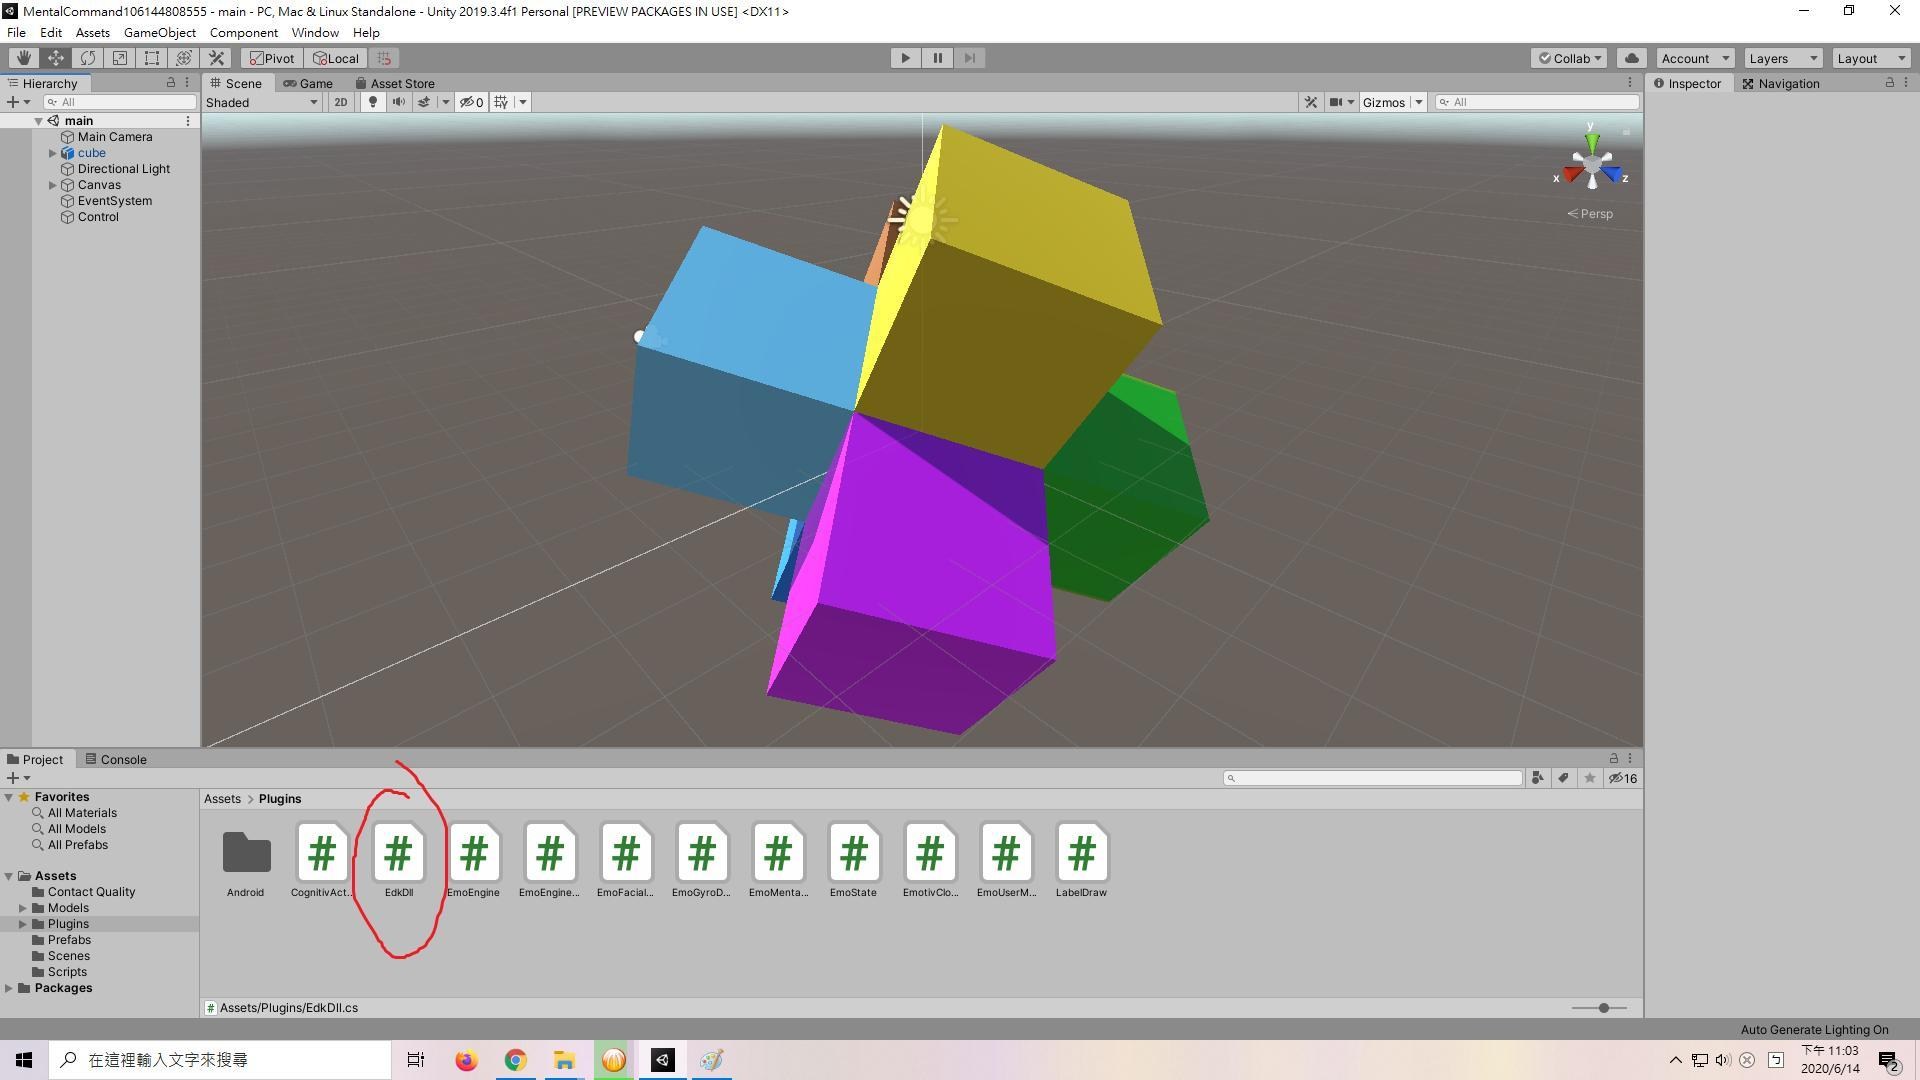Select the Rect Transform tool
1920x1080 pixels.
pyautogui.click(x=152, y=58)
